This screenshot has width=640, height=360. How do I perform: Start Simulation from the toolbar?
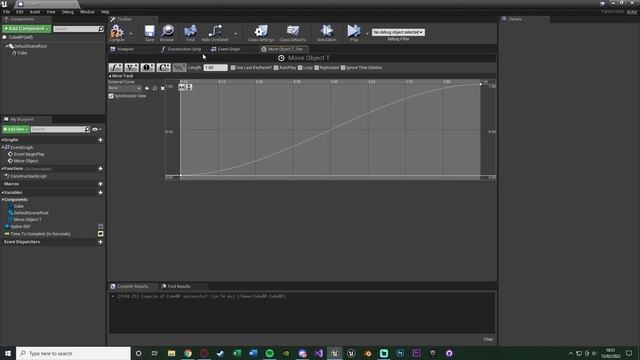click(x=327, y=33)
